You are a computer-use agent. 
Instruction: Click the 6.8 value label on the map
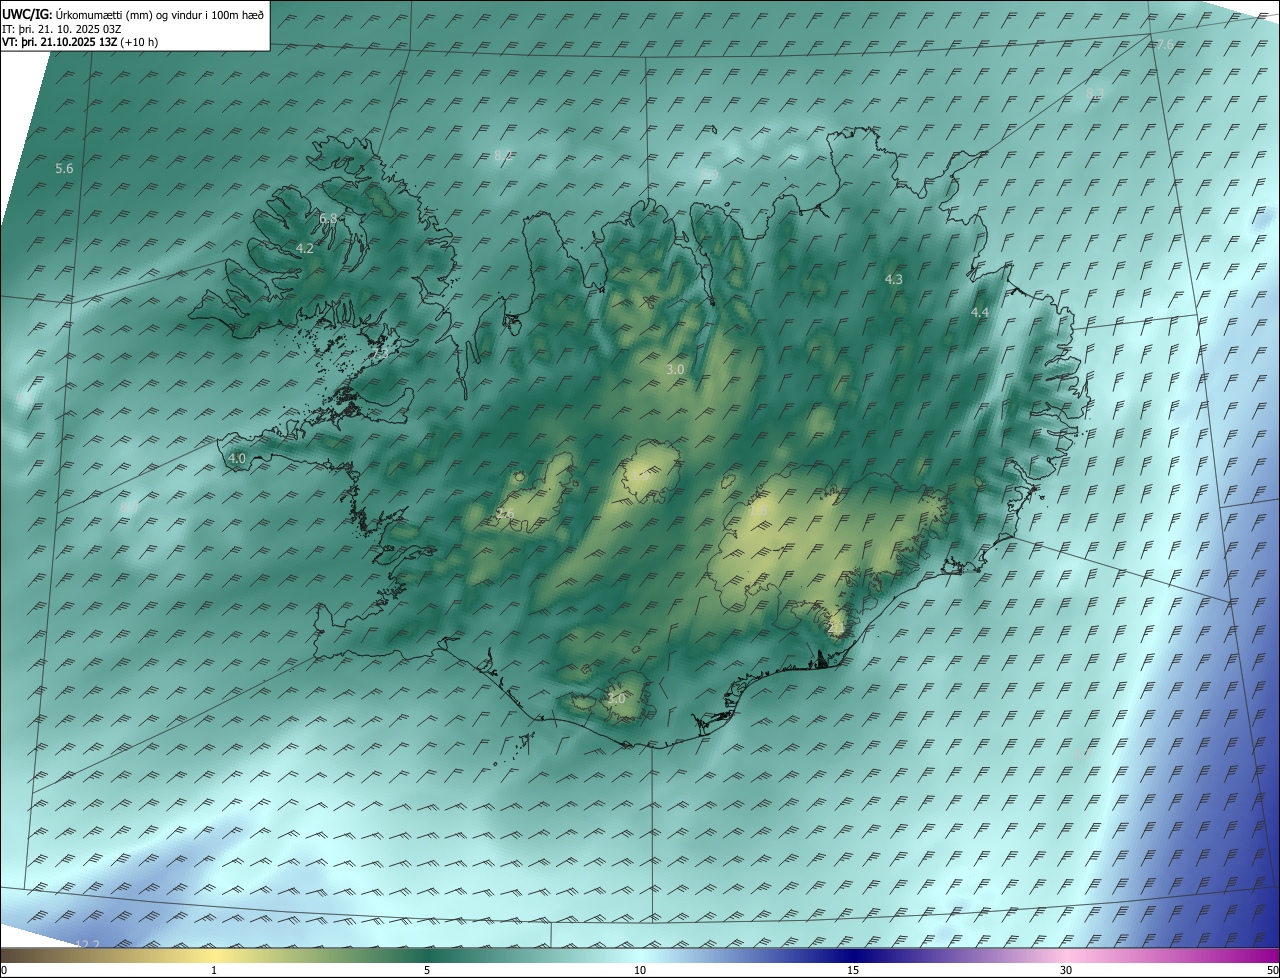[328, 218]
